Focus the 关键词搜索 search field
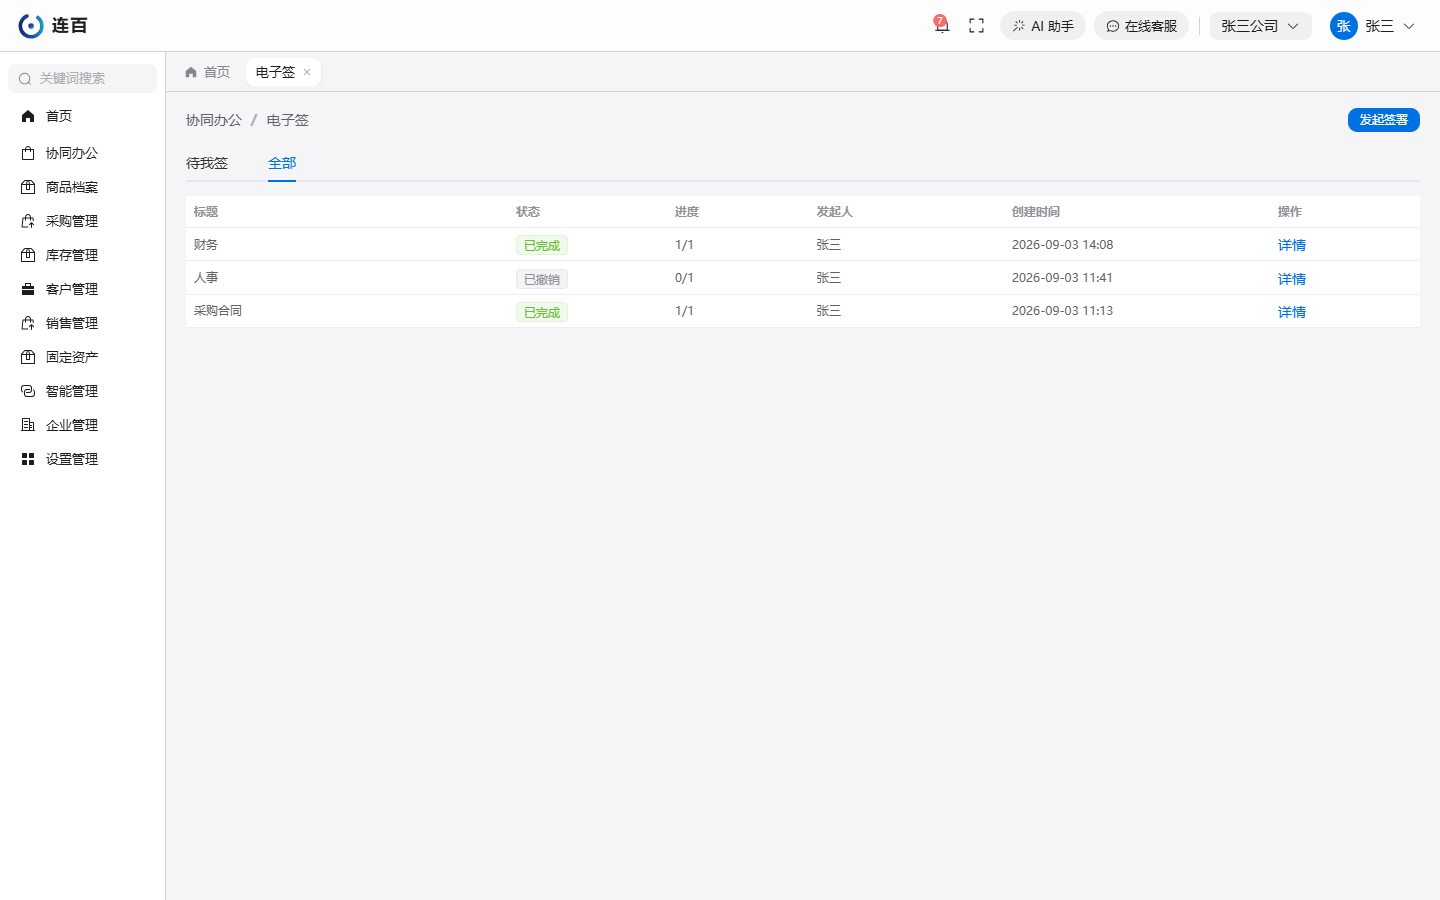The height and width of the screenshot is (900, 1440). (82, 78)
